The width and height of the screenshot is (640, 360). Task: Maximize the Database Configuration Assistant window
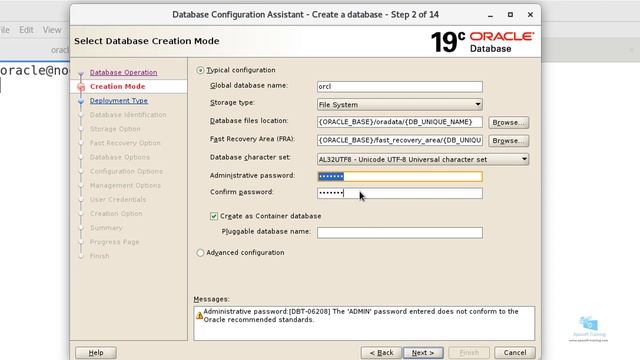click(x=510, y=15)
